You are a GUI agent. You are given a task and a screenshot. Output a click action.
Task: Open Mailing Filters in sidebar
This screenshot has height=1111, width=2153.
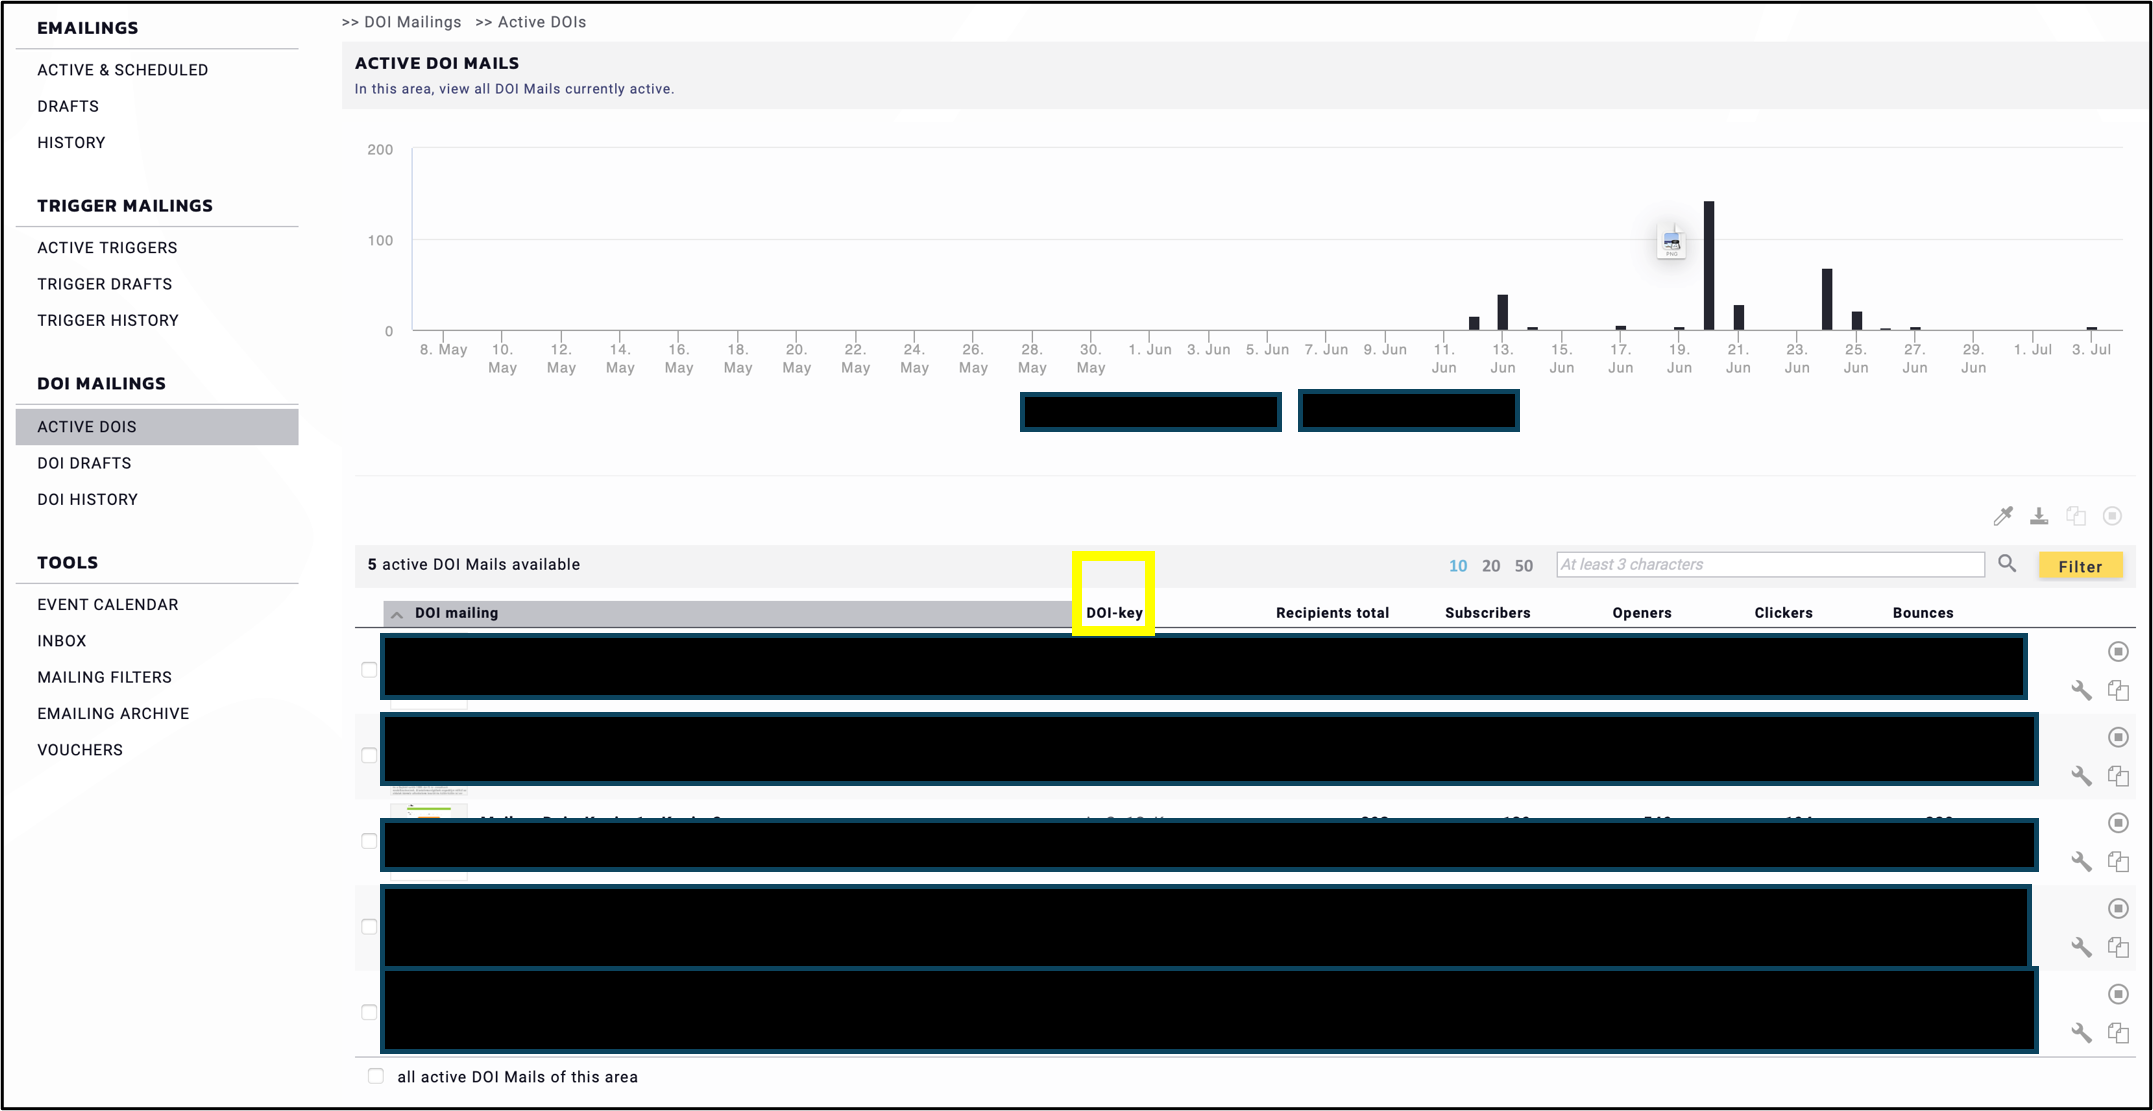[105, 677]
